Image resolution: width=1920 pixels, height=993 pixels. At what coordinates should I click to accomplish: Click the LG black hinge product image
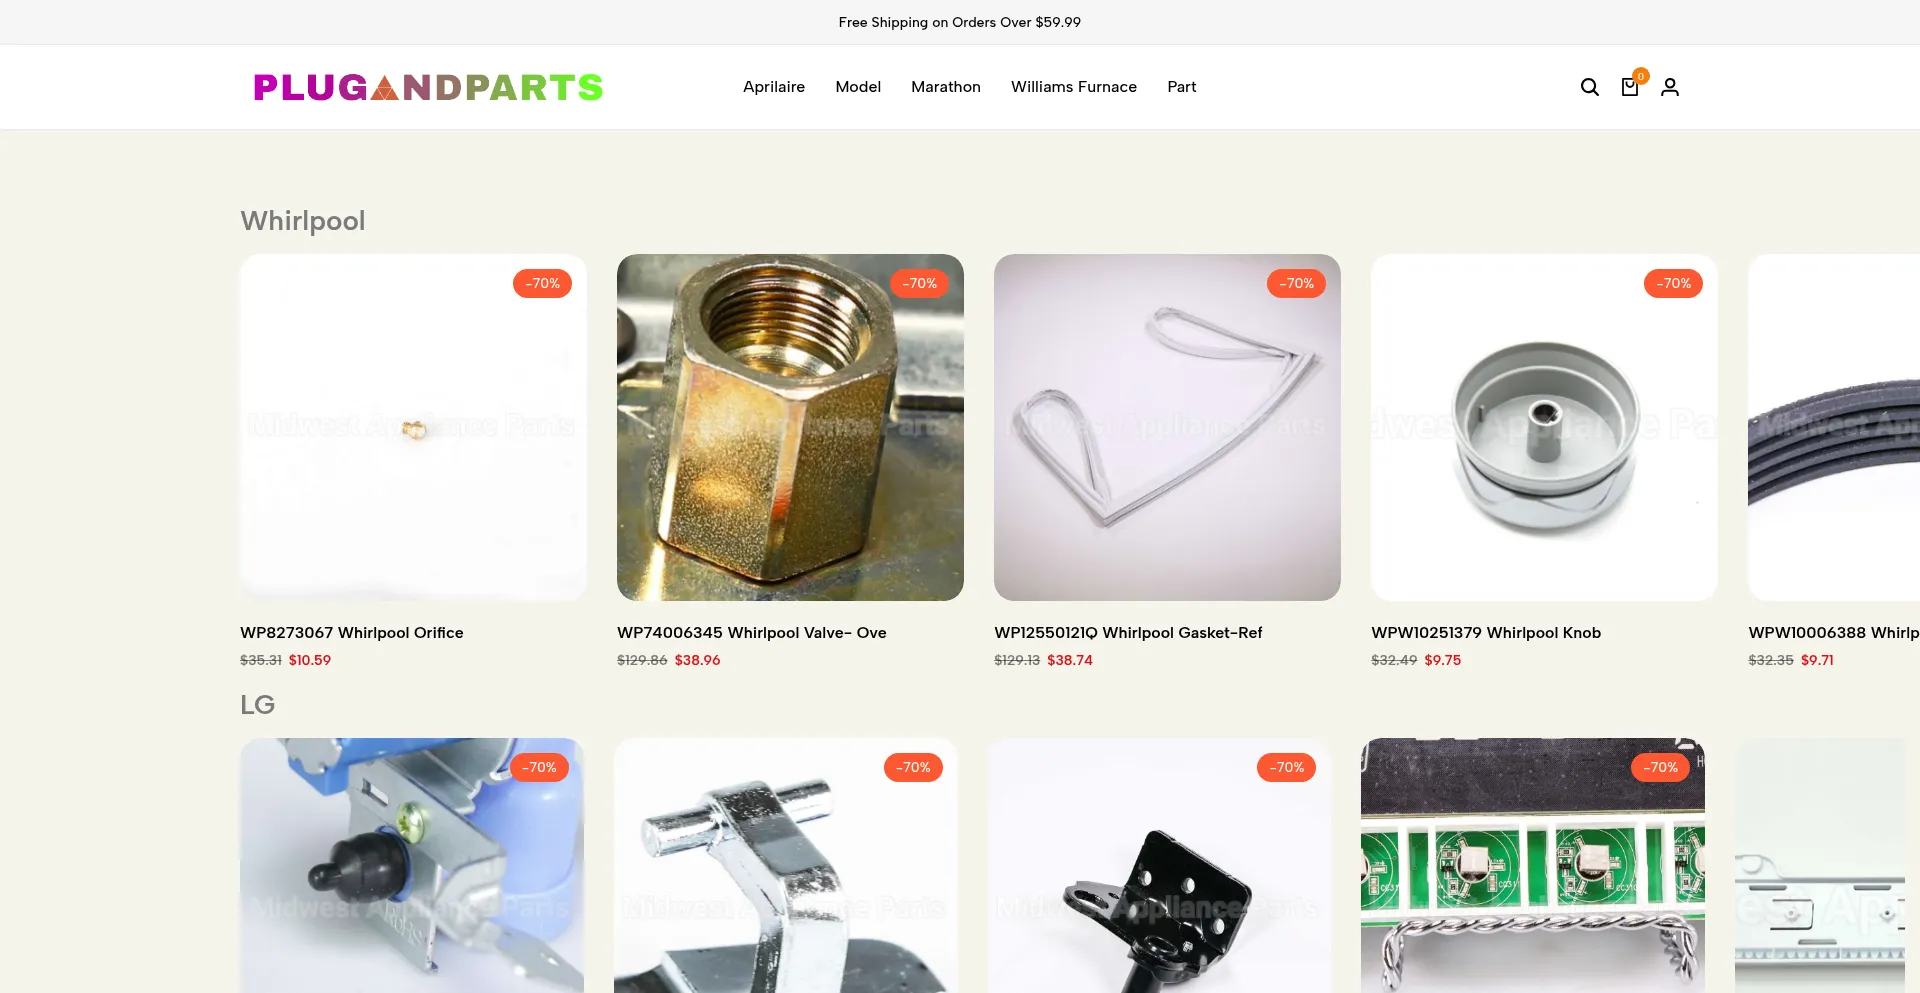click(x=1160, y=866)
